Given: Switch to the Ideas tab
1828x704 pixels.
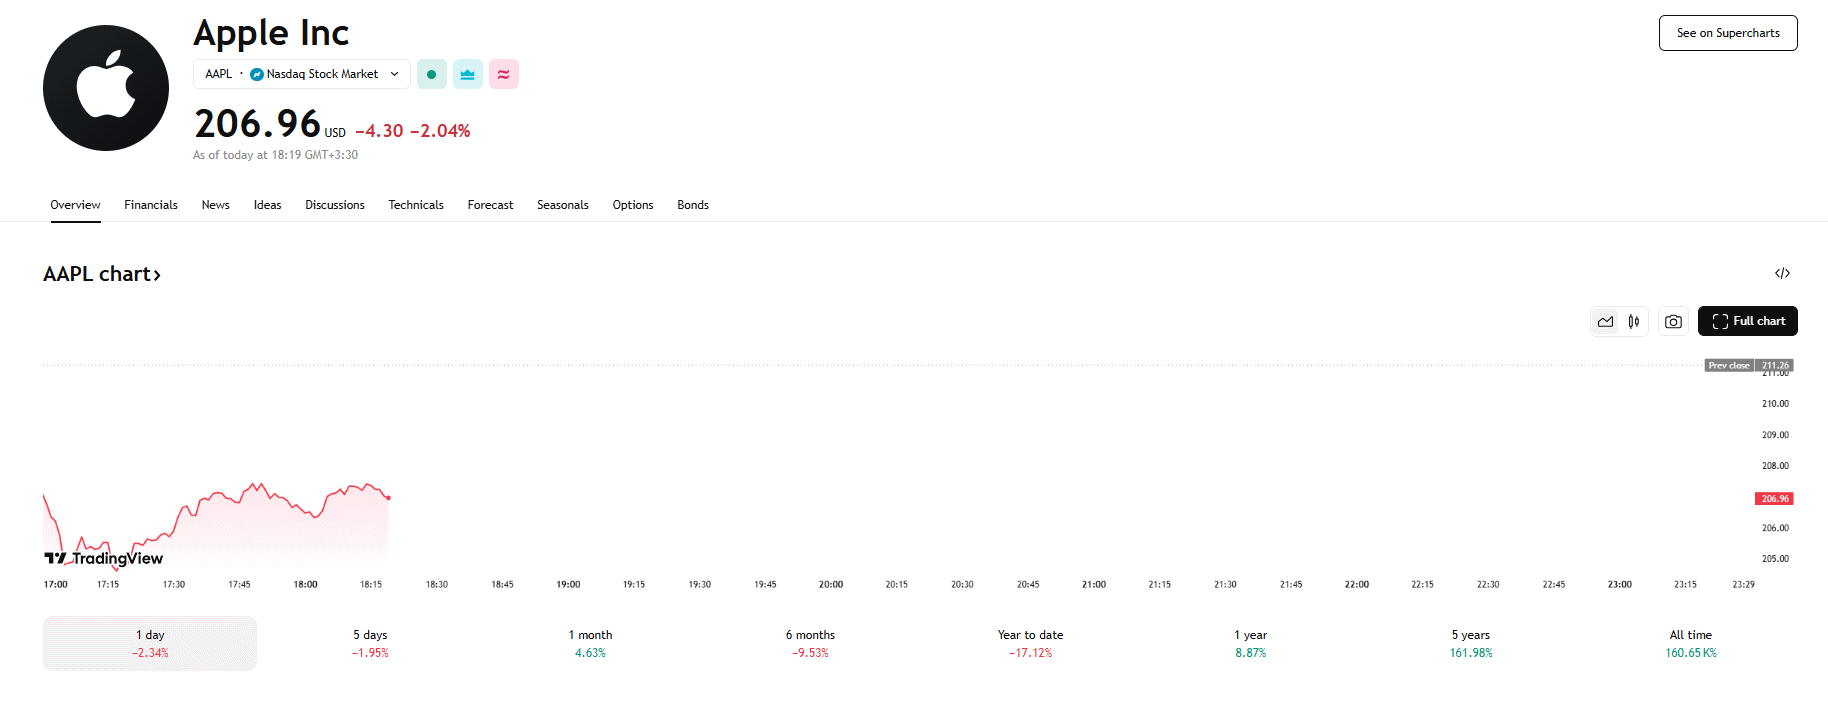Looking at the screenshot, I should click(x=268, y=205).
